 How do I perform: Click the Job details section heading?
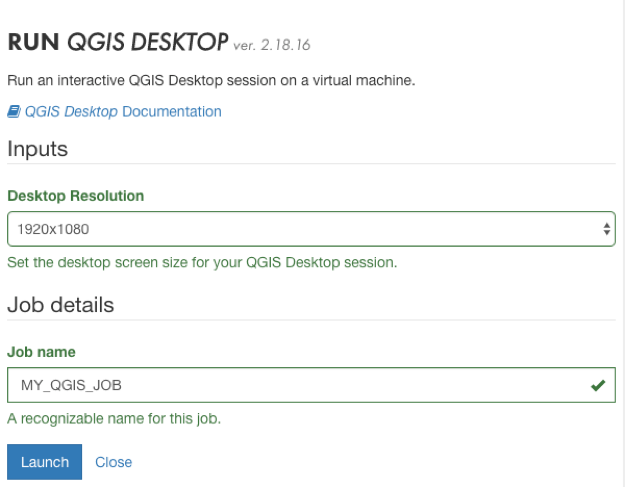(60, 305)
